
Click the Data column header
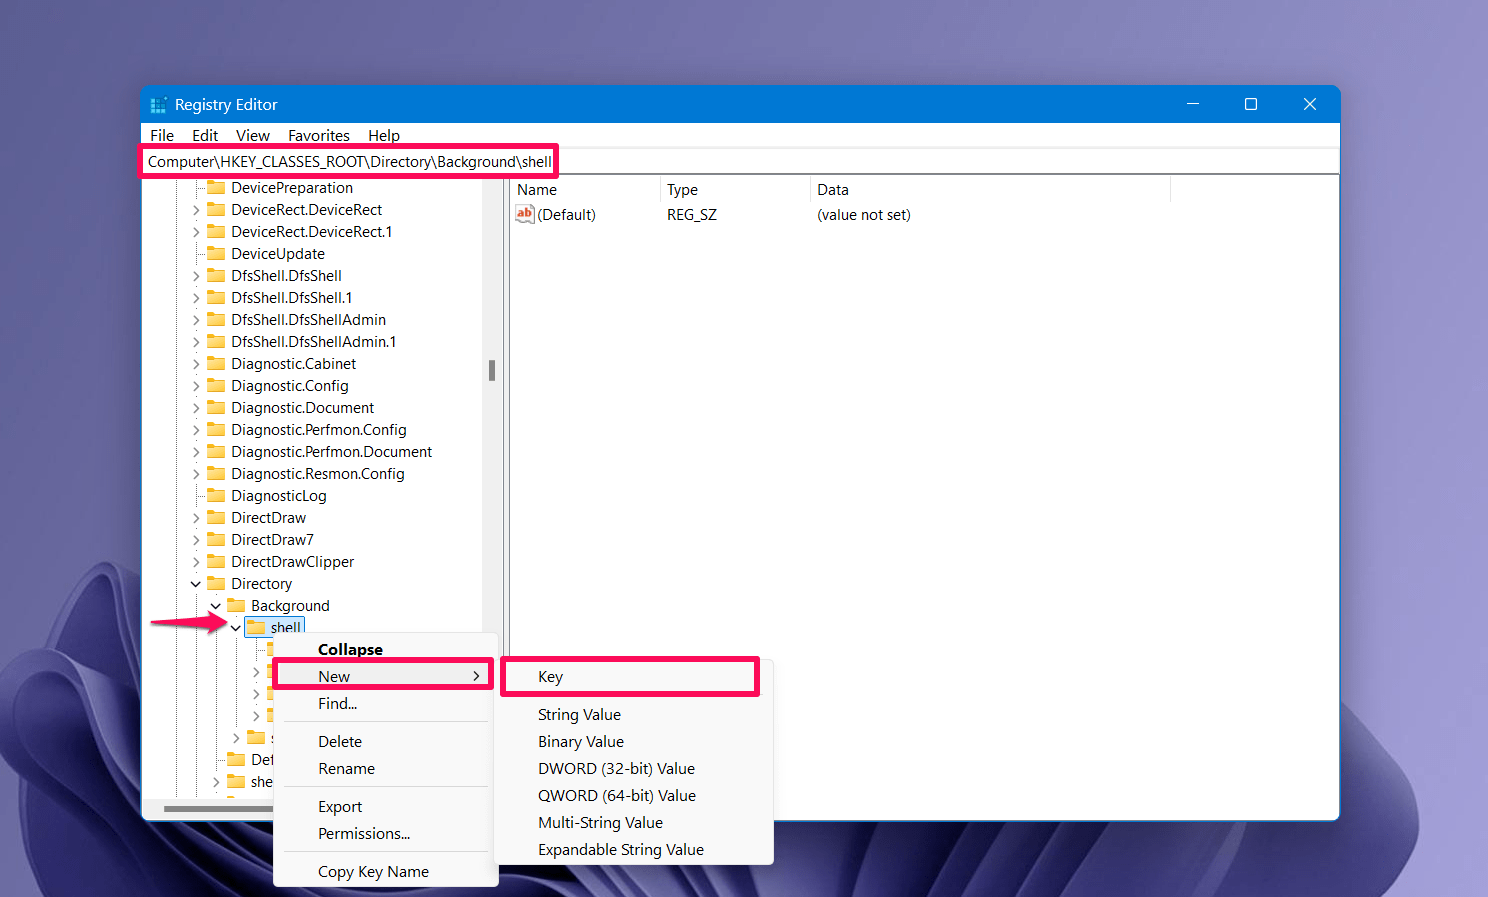point(989,189)
